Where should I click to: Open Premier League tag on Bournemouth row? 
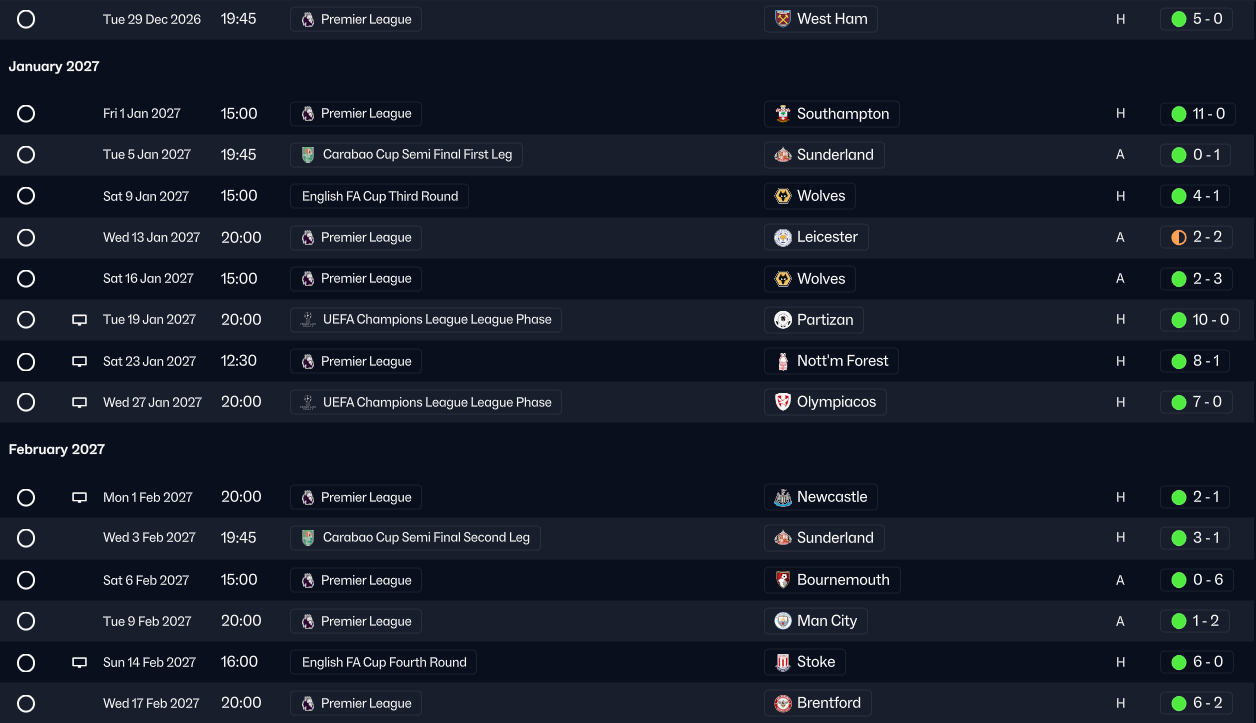[x=356, y=580]
